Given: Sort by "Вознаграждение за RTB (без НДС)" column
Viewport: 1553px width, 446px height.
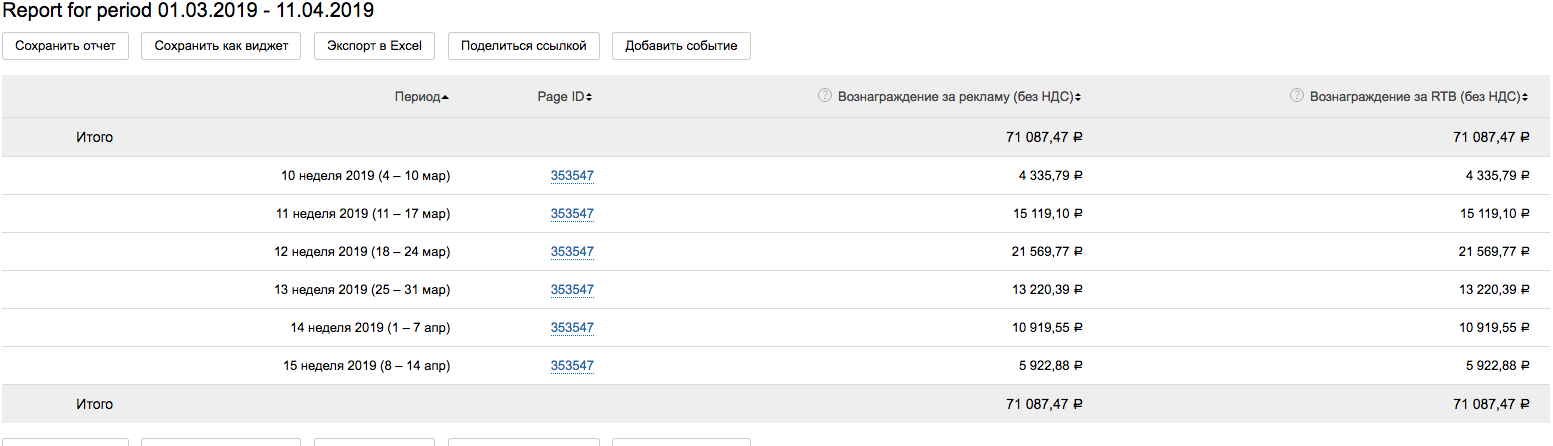Looking at the screenshot, I should [x=1420, y=97].
